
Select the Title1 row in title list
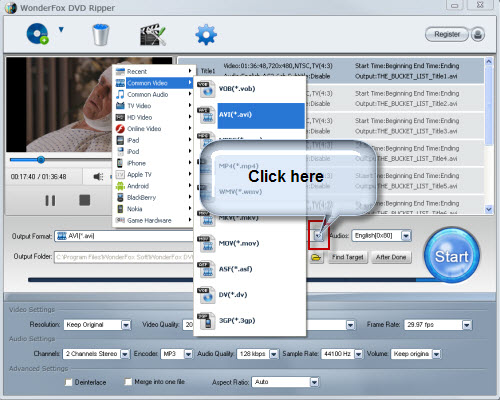pyautogui.click(x=331, y=71)
